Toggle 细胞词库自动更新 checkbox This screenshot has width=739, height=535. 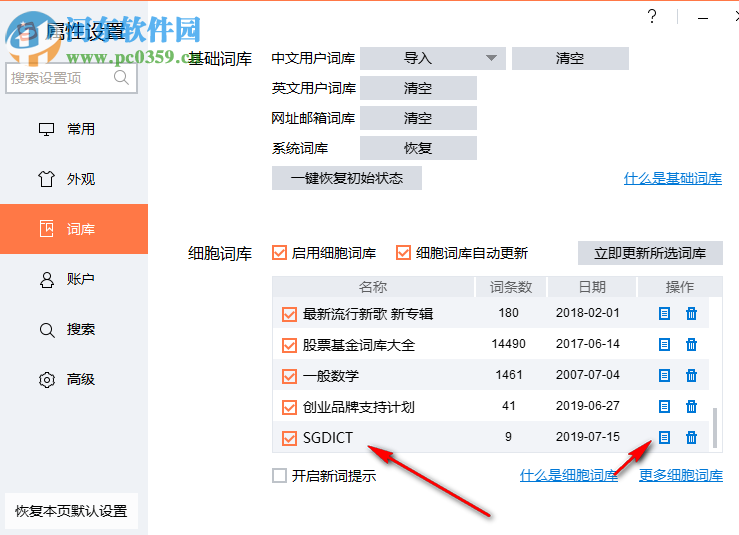pyautogui.click(x=403, y=253)
